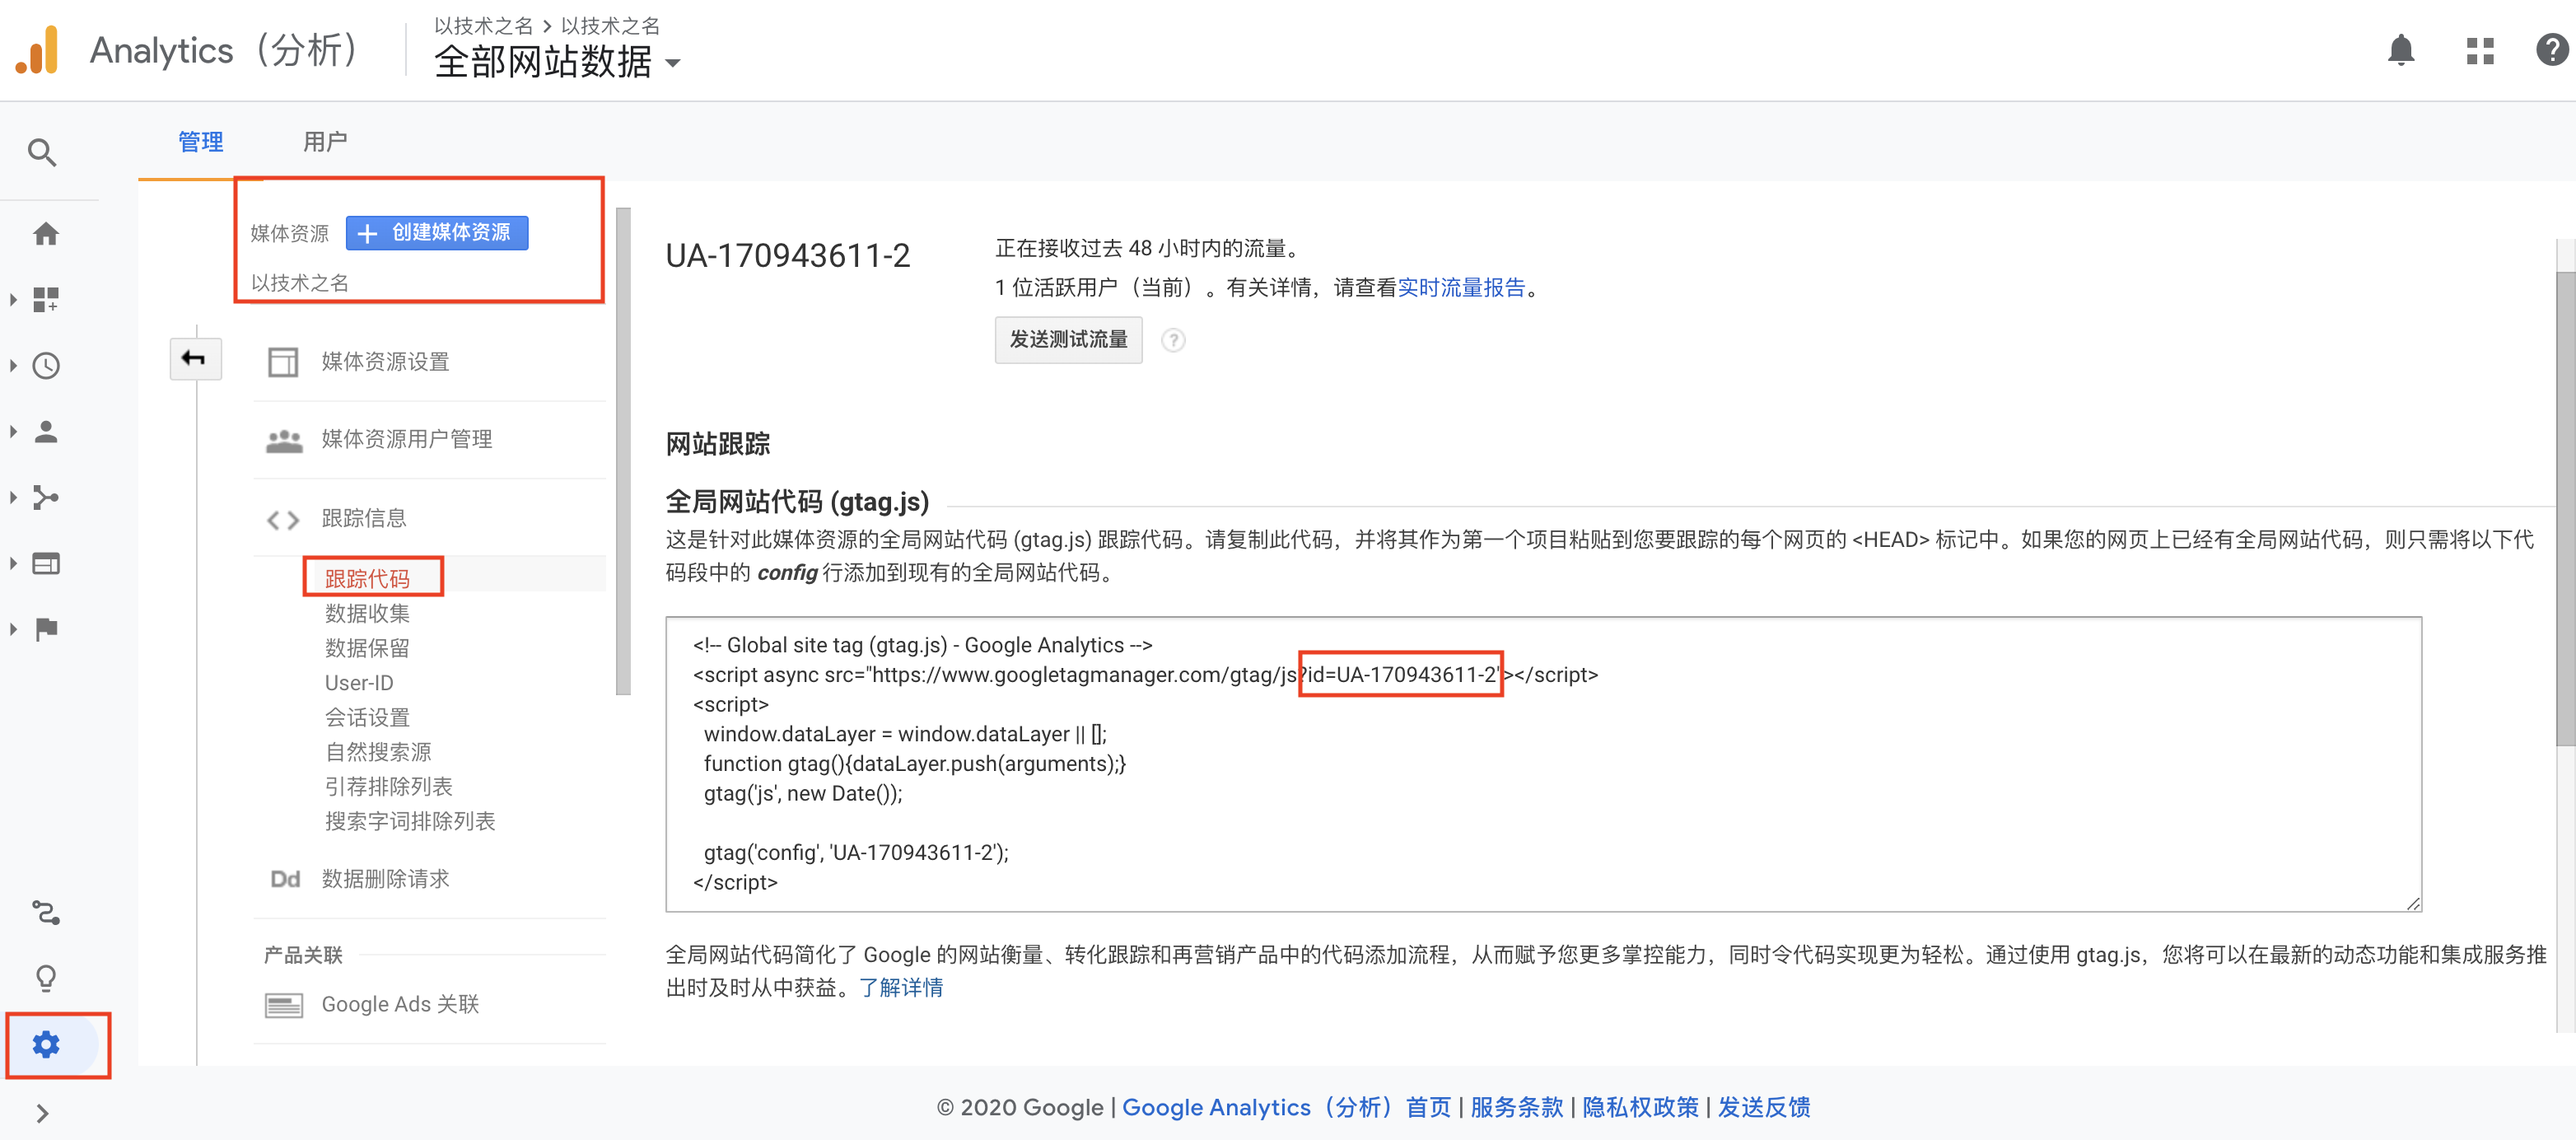Switch to the 用户 tab
The width and height of the screenshot is (2576, 1140).
pyautogui.click(x=325, y=142)
